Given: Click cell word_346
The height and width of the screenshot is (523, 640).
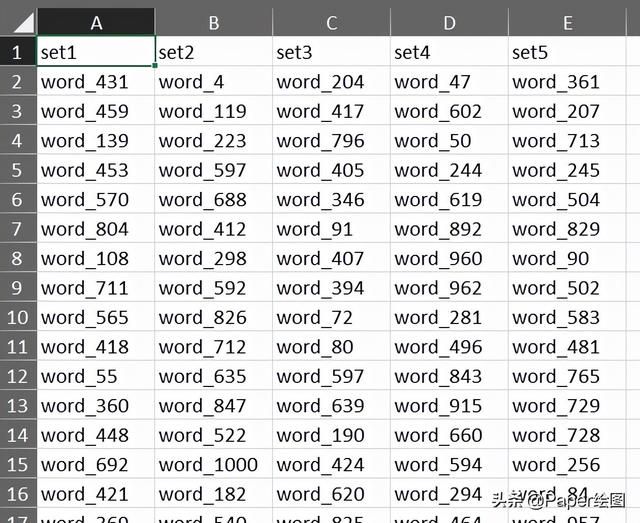Looking at the screenshot, I should coord(331,198).
